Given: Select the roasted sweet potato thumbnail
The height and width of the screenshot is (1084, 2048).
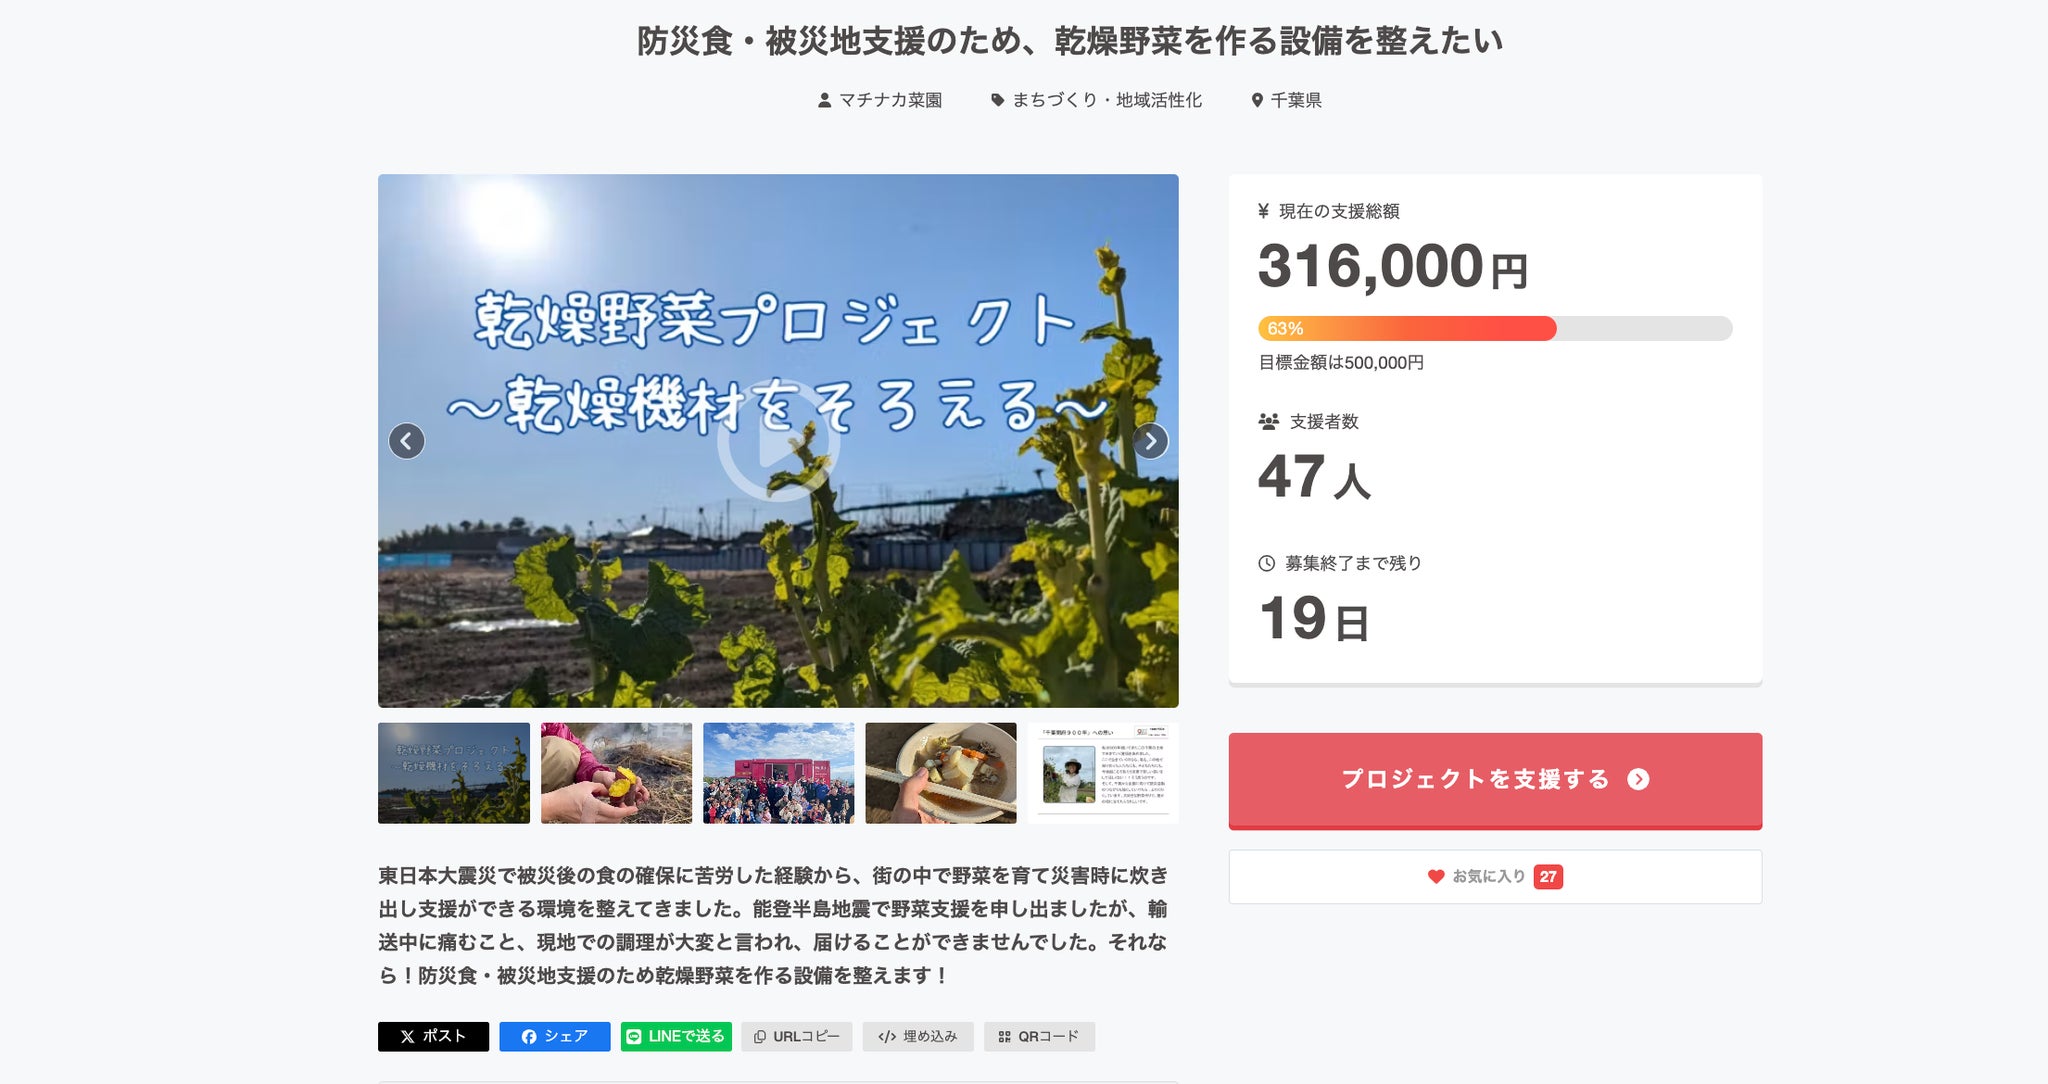Looking at the screenshot, I should (x=616, y=773).
